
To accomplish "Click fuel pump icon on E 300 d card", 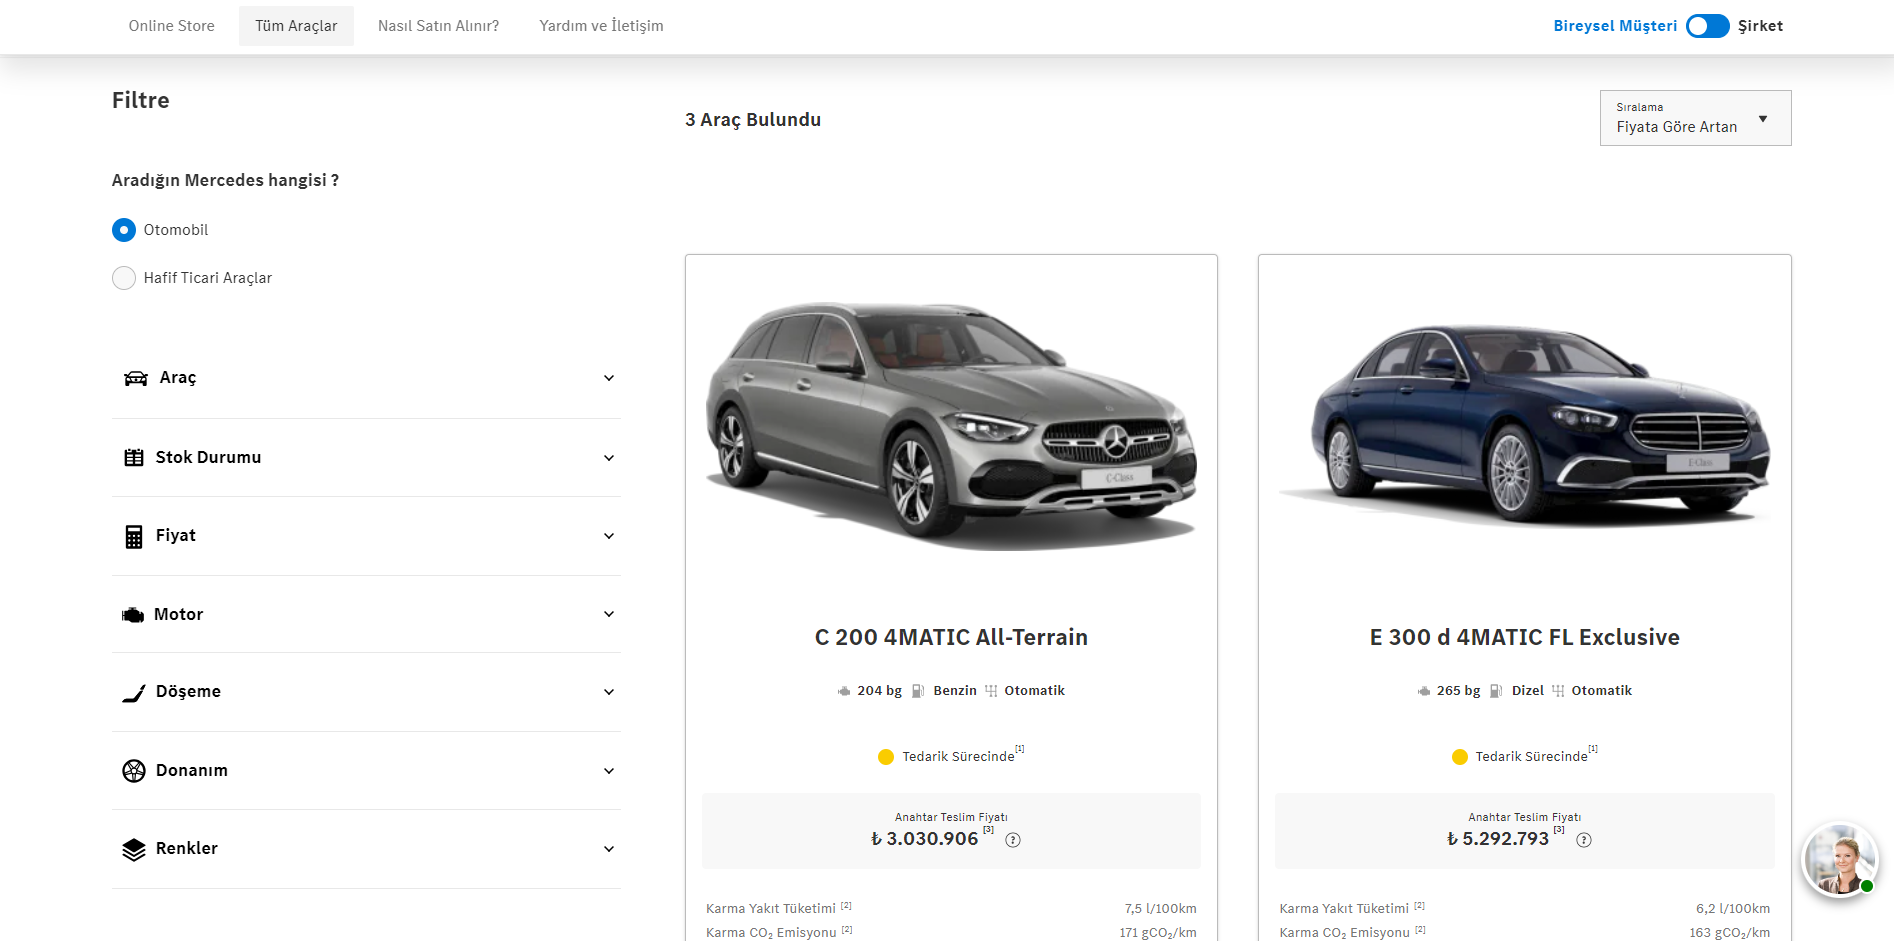I will (x=1496, y=691).
